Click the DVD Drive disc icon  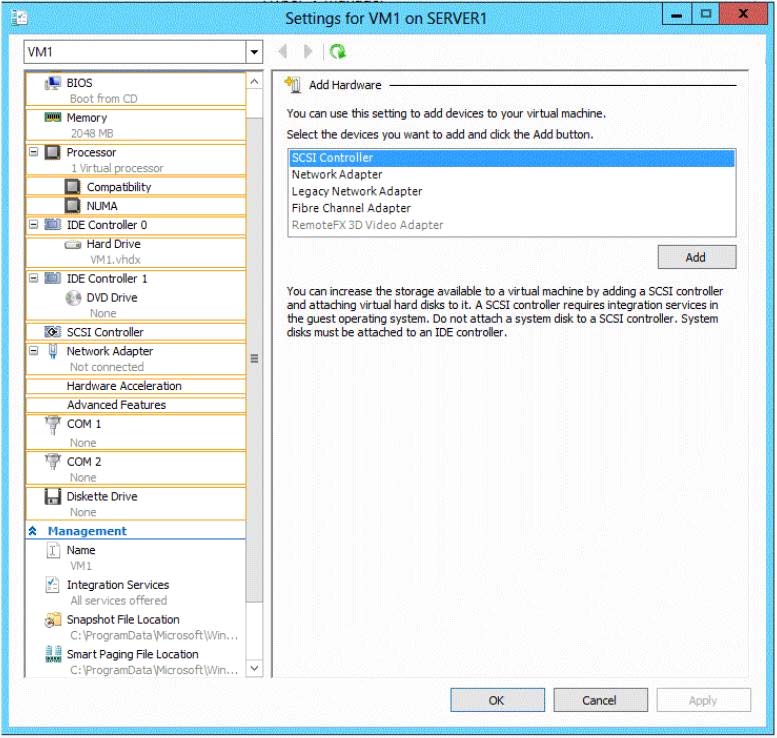(x=73, y=297)
